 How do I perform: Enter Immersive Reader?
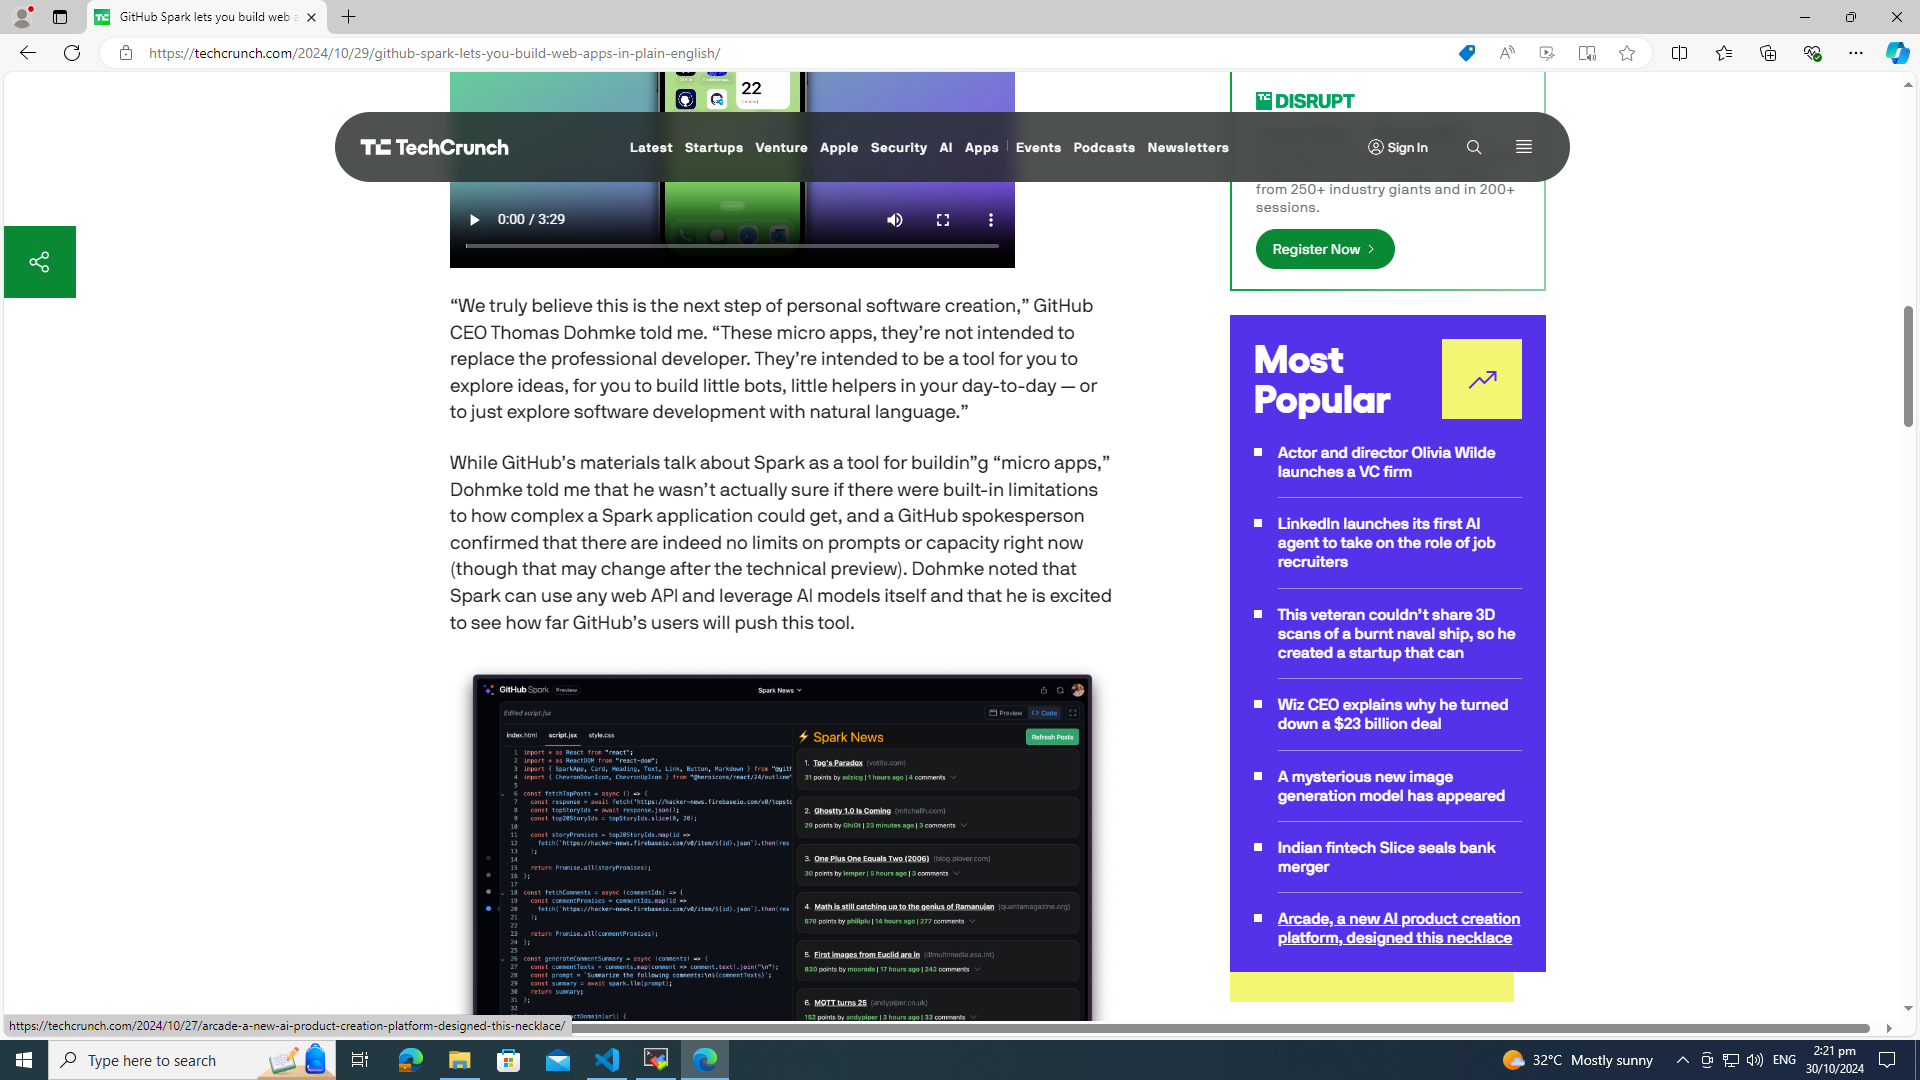tap(1586, 53)
